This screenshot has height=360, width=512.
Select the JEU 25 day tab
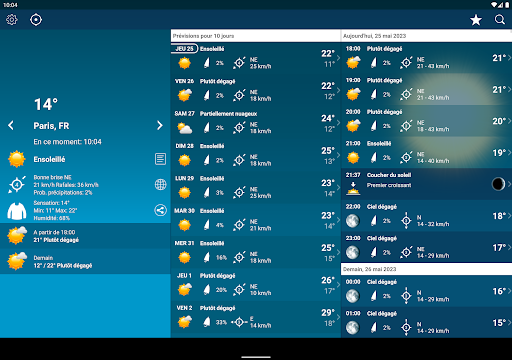(184, 49)
